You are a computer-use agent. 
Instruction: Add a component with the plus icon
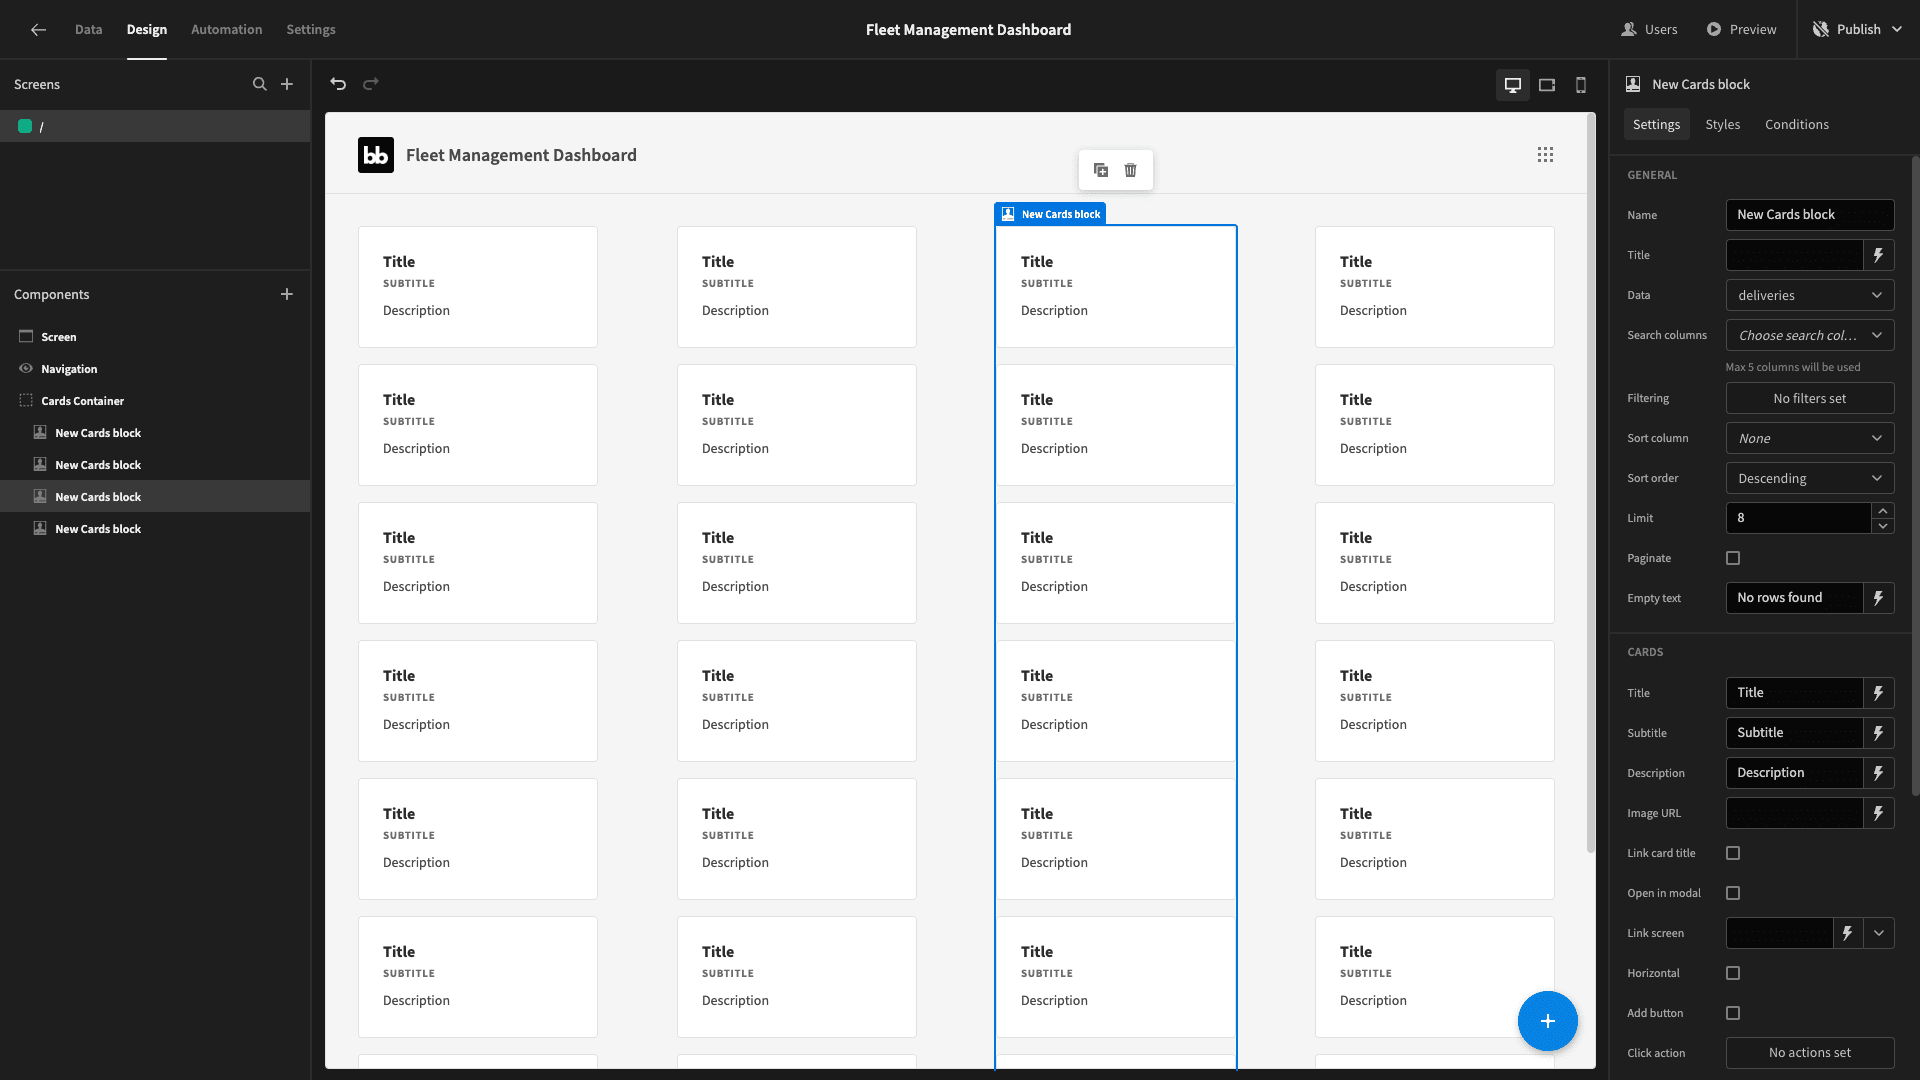click(x=287, y=294)
